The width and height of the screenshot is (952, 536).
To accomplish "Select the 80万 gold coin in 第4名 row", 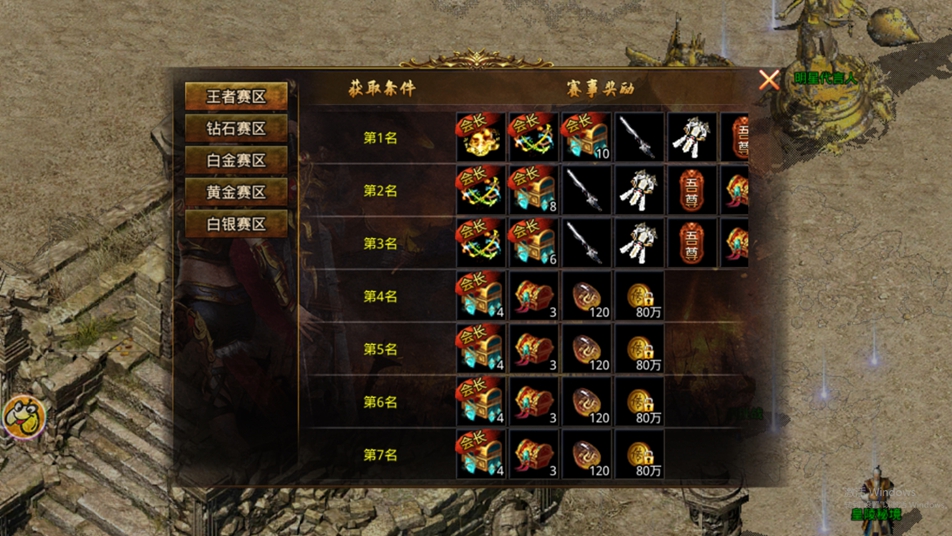I will (x=639, y=296).
